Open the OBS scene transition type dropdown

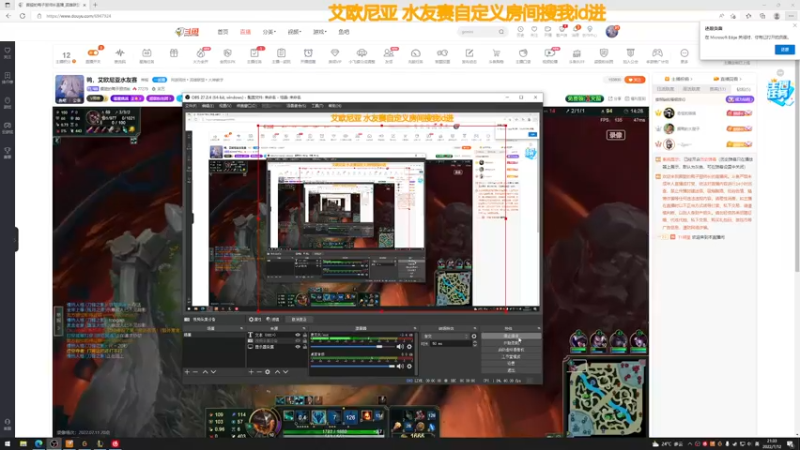[x=445, y=337]
